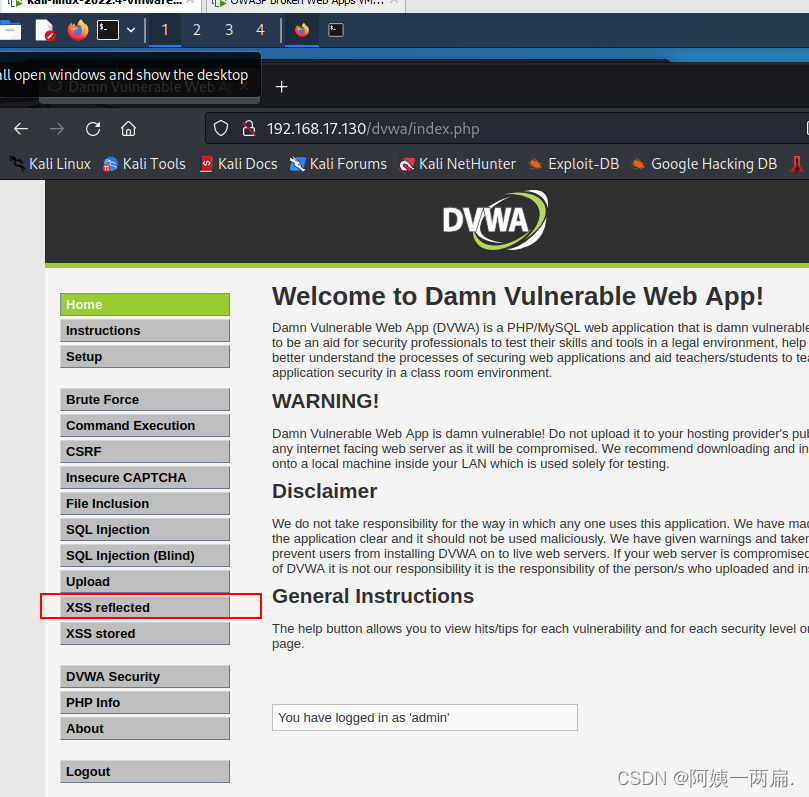Open the Setup page
Image resolution: width=809 pixels, height=797 pixels.
145,356
